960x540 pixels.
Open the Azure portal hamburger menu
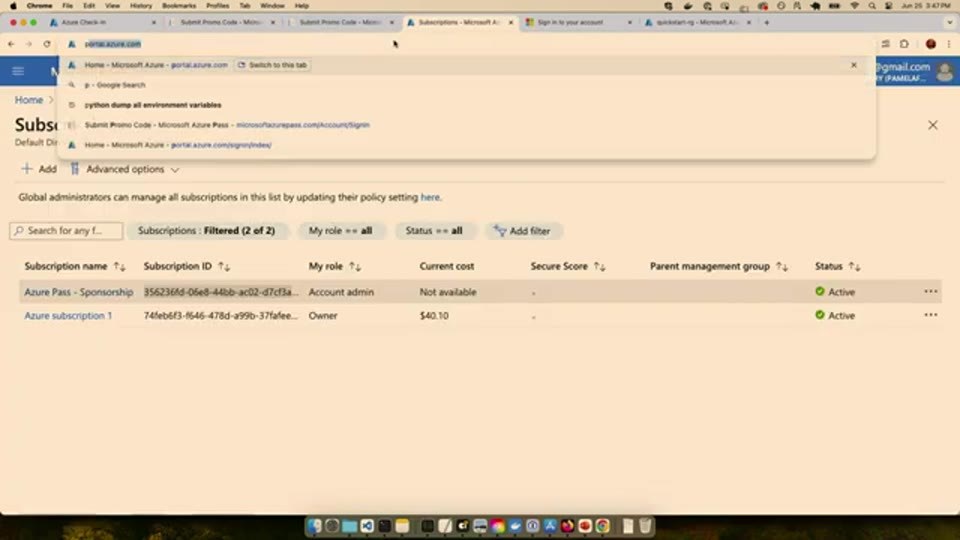click(18, 71)
